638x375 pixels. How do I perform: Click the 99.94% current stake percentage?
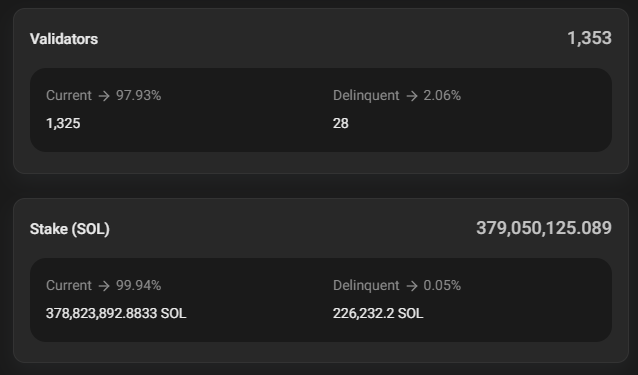pyautogui.click(x=138, y=286)
